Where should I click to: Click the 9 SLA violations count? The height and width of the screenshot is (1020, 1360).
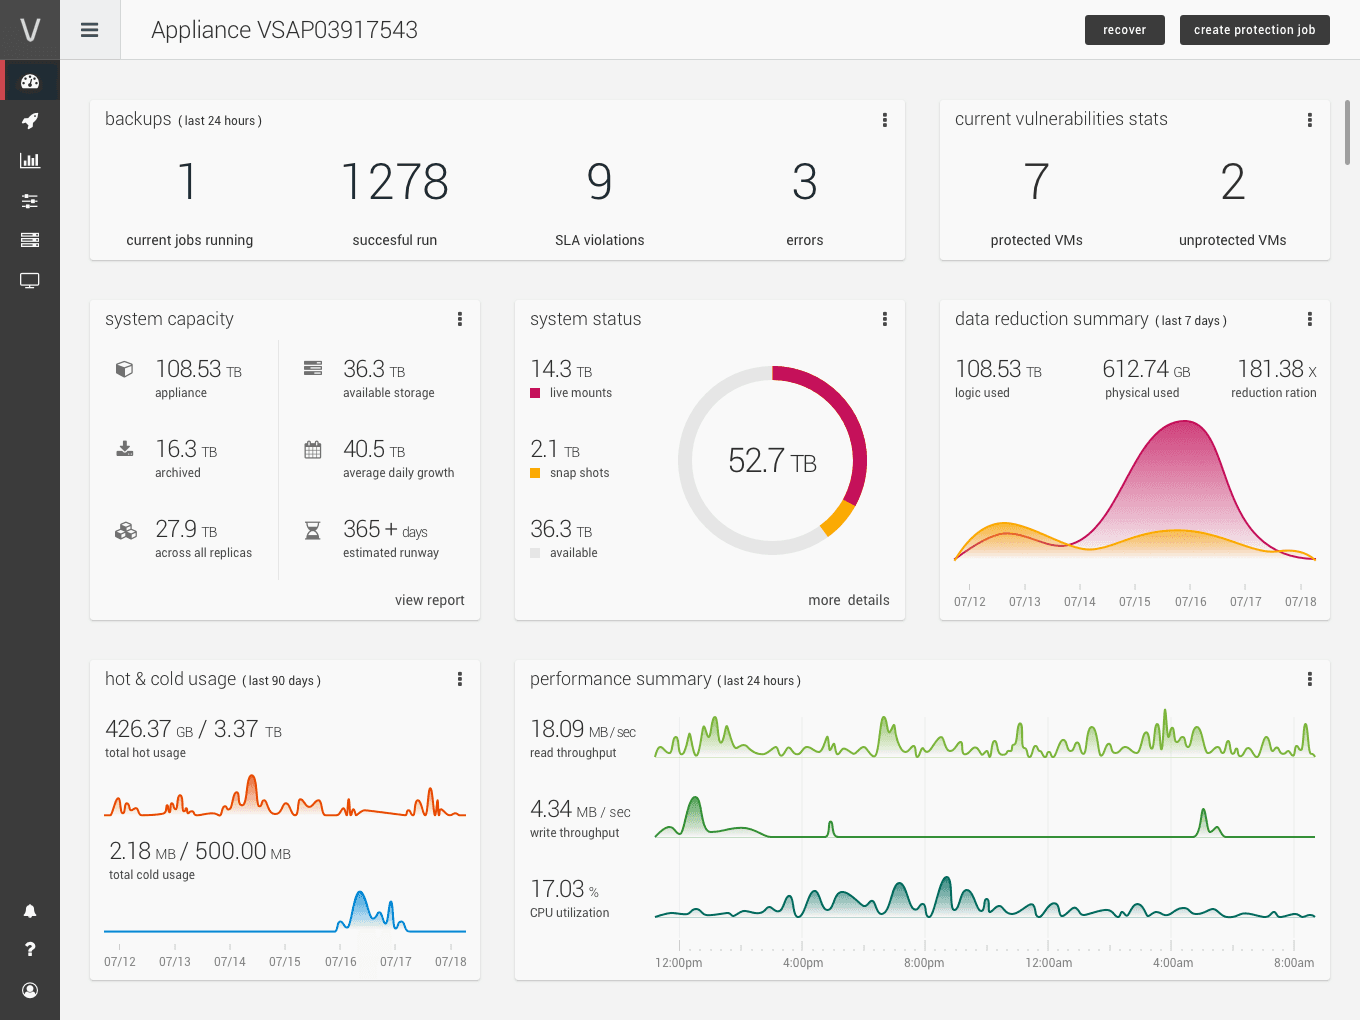(x=600, y=182)
